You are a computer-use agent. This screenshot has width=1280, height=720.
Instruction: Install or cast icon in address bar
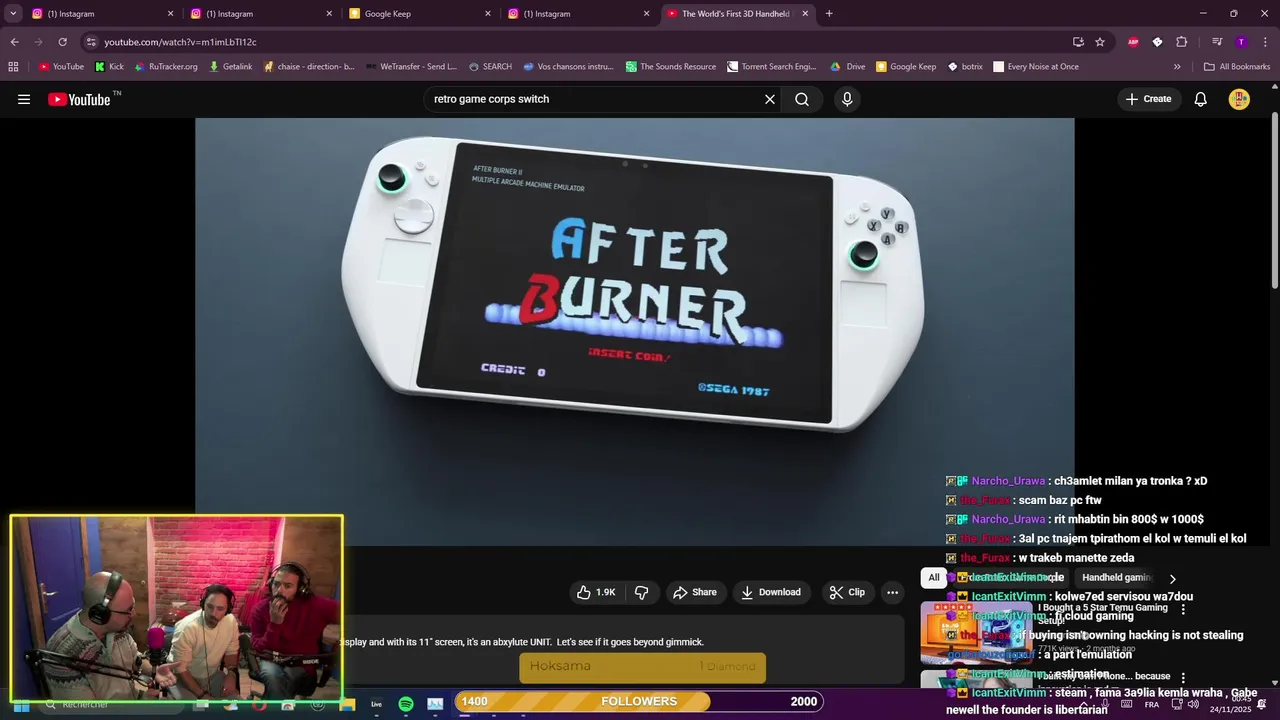(x=1078, y=42)
